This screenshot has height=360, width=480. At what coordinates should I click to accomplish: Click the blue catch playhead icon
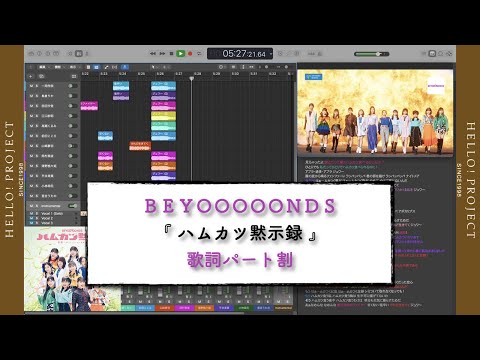(124, 67)
